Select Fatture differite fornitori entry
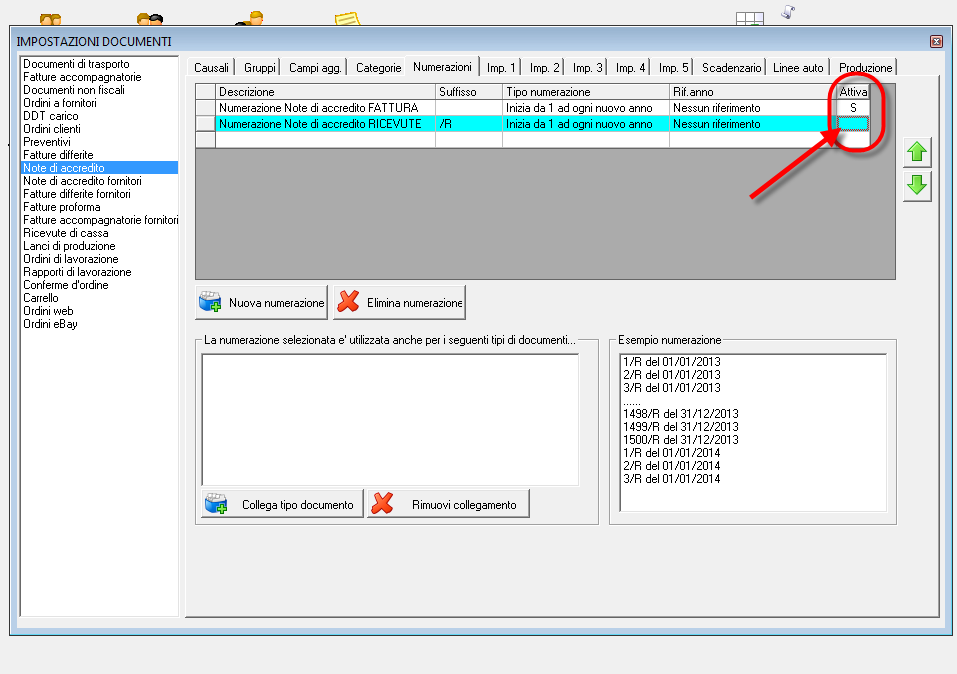The height and width of the screenshot is (674, 957). coord(99,194)
